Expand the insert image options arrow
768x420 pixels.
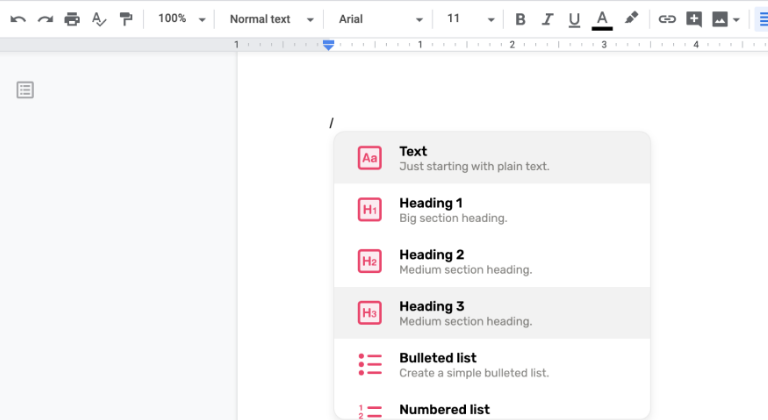[x=736, y=20]
